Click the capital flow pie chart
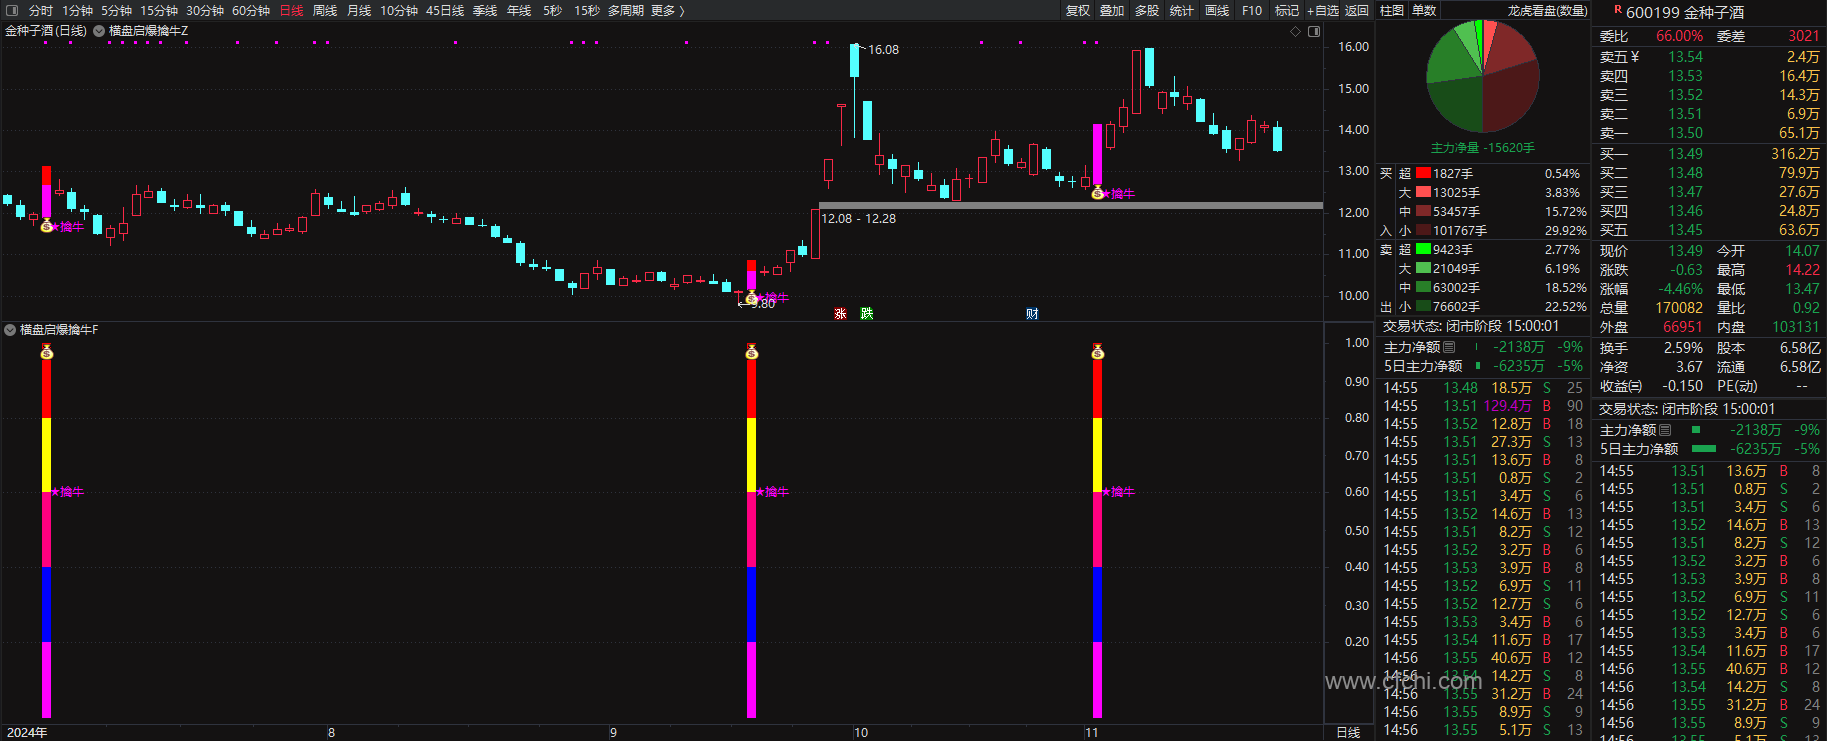This screenshot has width=1827, height=741. tap(1482, 76)
